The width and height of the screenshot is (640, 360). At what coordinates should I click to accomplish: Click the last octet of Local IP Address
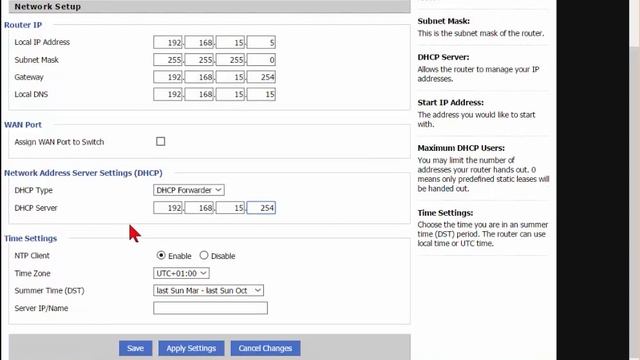point(261,42)
